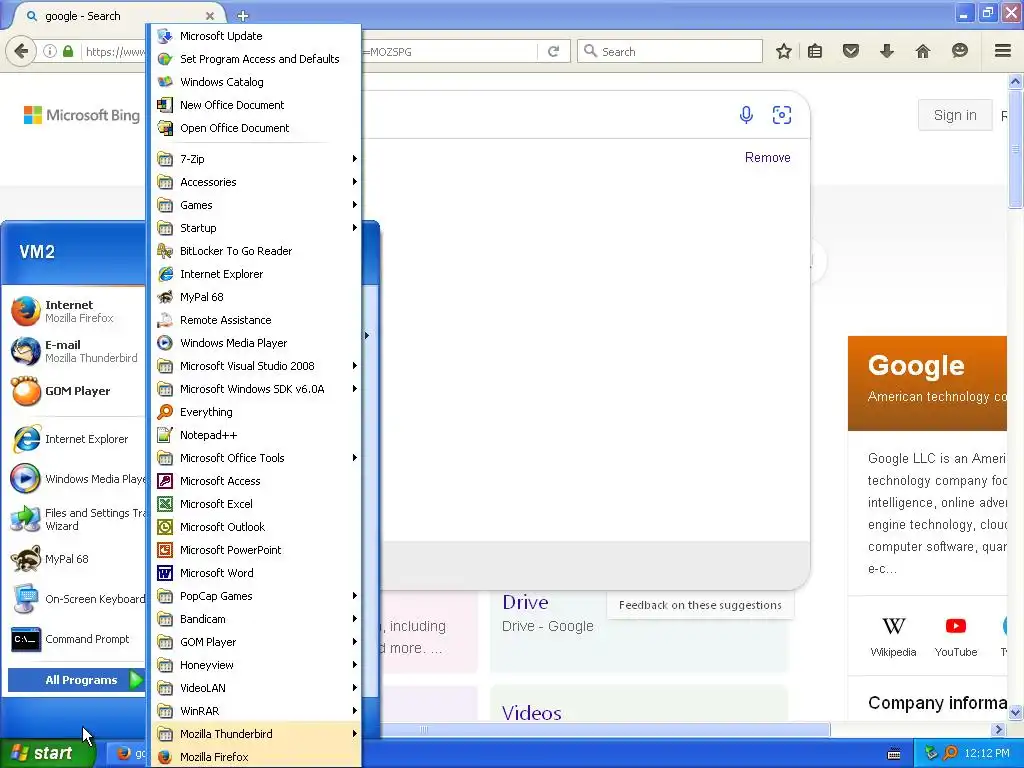Screen dimensions: 1024x768
Task: Expand Microsoft Office Tools submenu
Action: tap(256, 458)
